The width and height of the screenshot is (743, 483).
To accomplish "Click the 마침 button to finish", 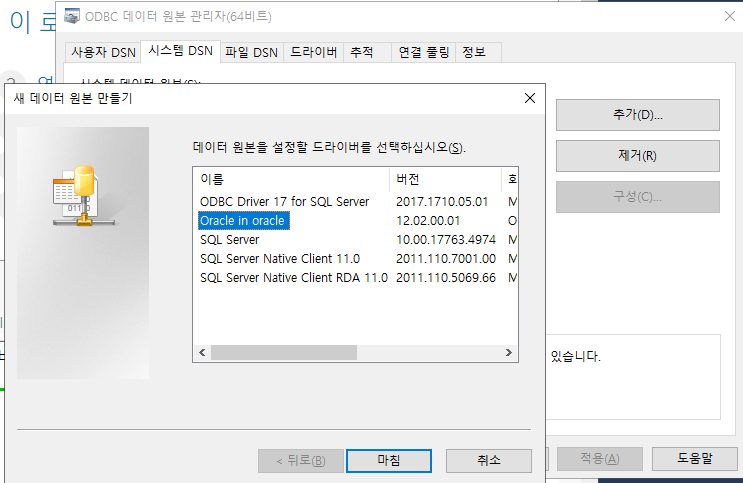I will (x=389, y=460).
